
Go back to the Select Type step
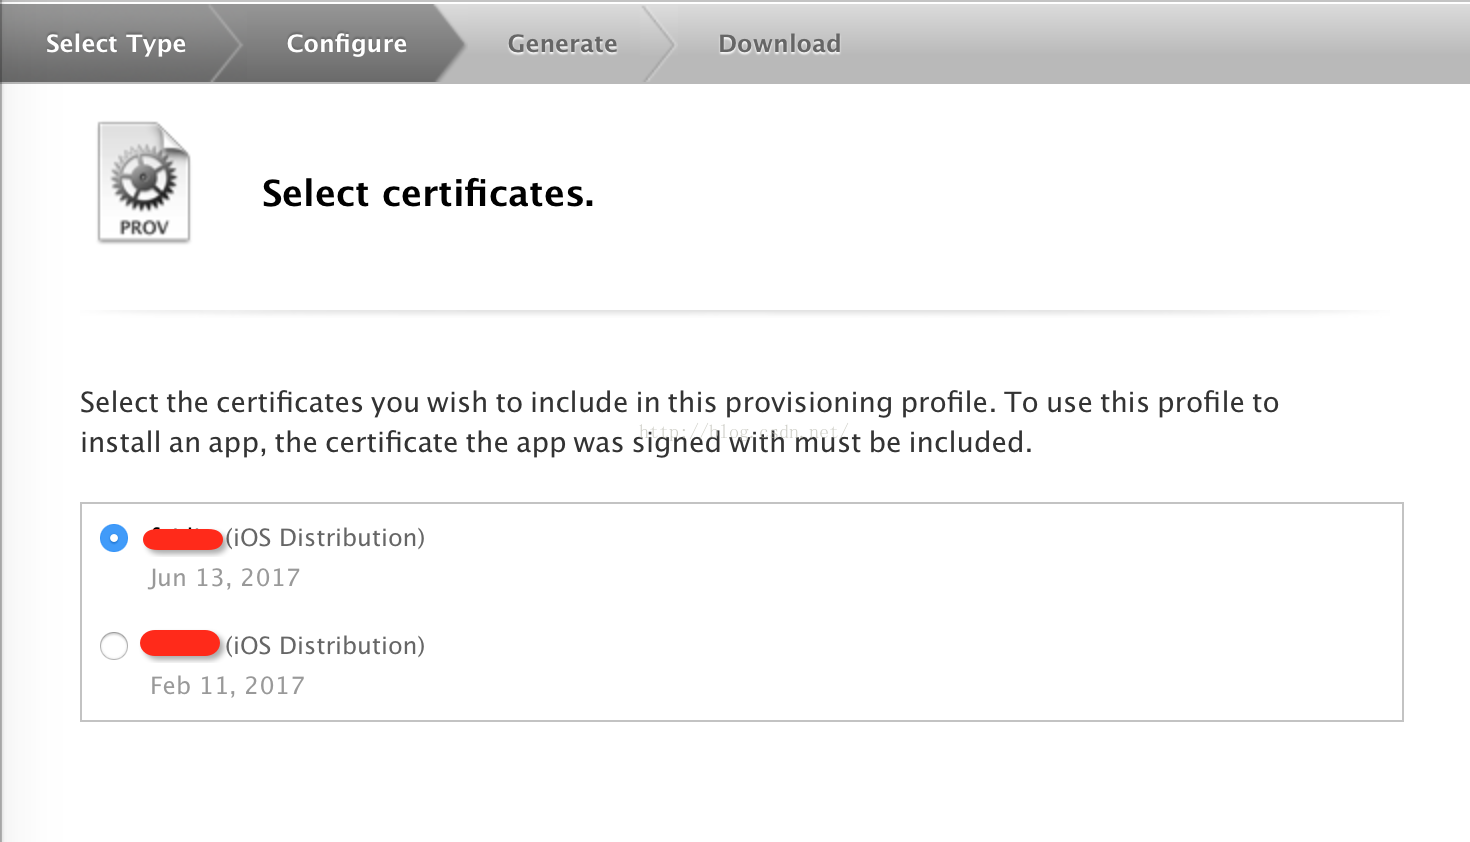(116, 44)
